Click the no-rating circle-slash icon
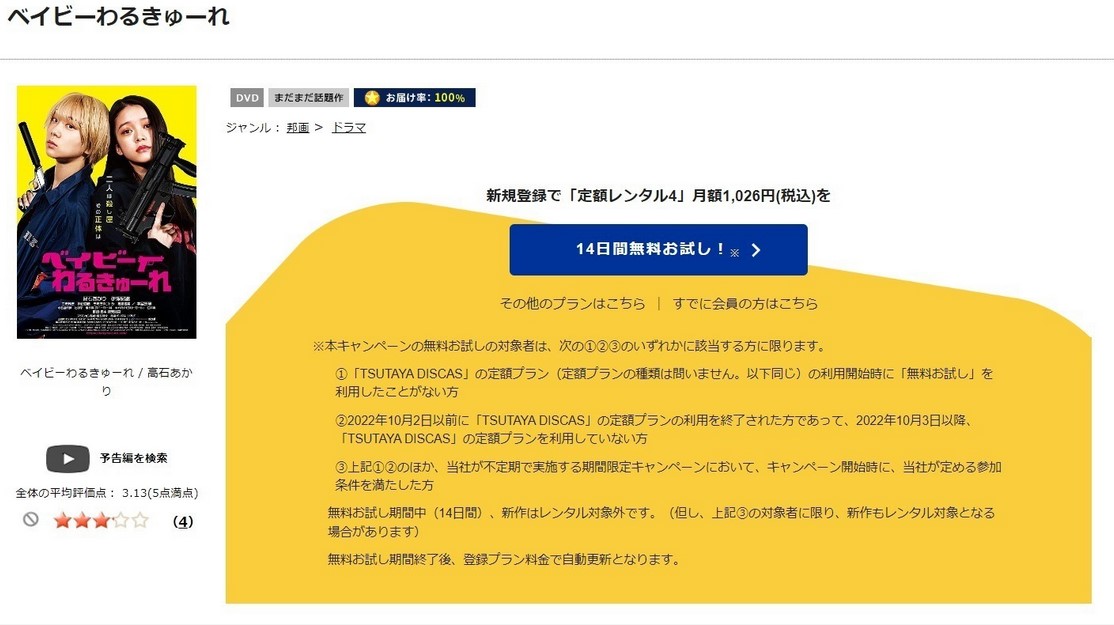Screen dimensions: 1114x625 click(x=31, y=519)
